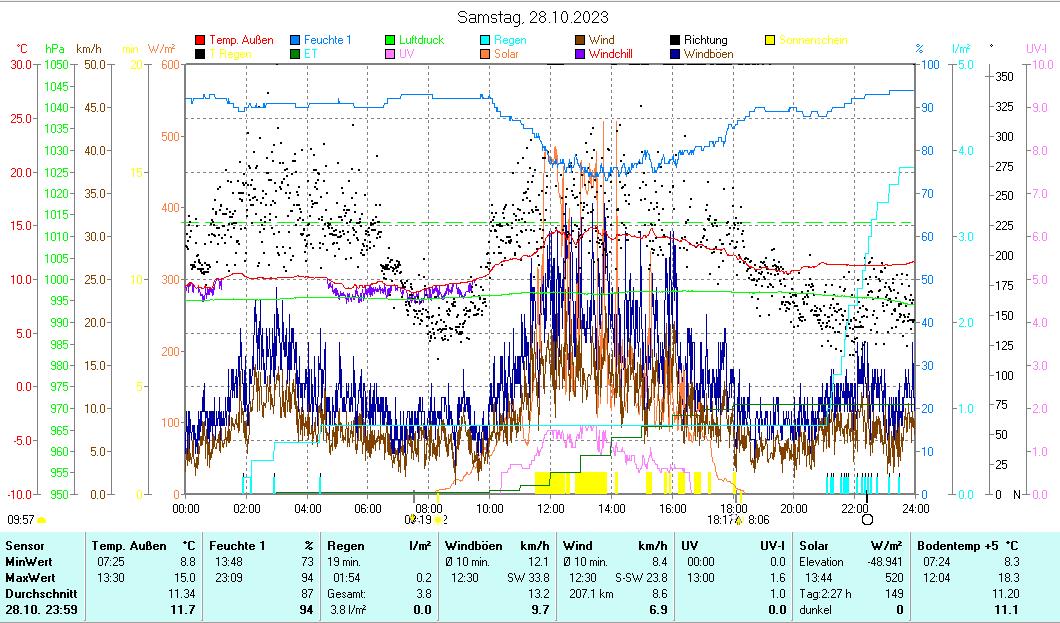Select the cyan Regen legend marker
The width and height of the screenshot is (1060, 623).
click(x=486, y=41)
